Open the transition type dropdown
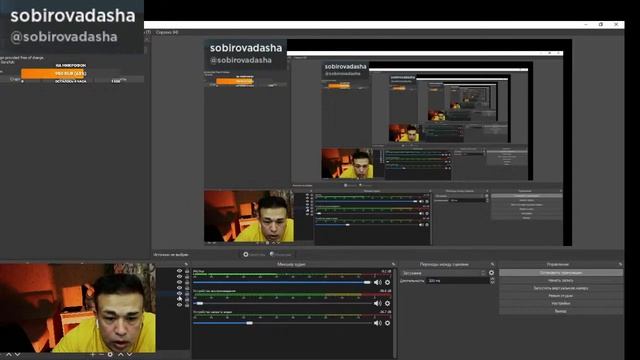Screen dimensions: 640x360 pos(443,273)
